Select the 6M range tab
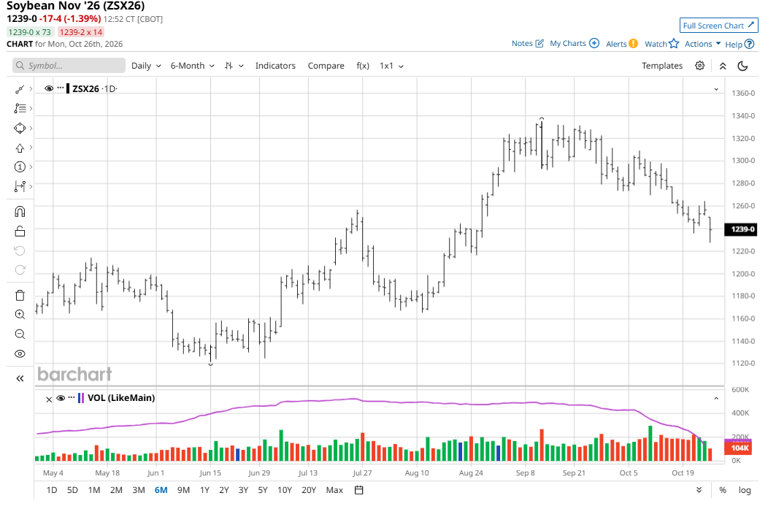 pos(161,490)
